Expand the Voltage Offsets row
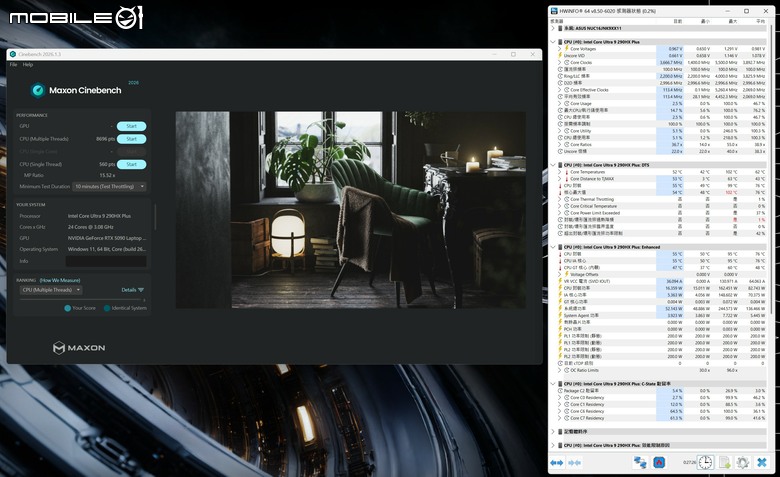Viewport: 780px width, 477px height. tap(560, 275)
